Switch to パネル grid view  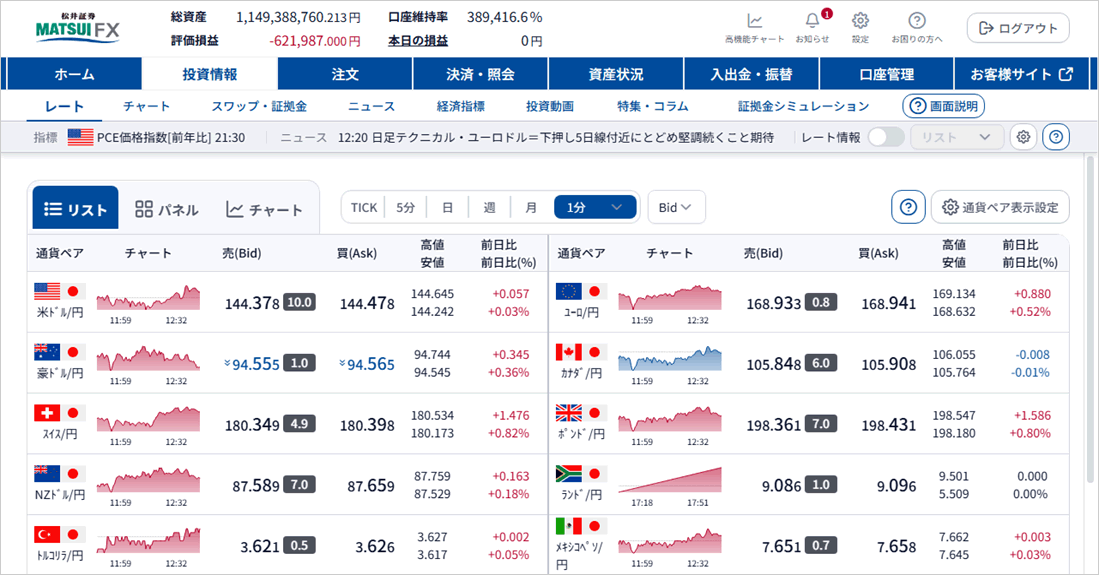point(166,209)
